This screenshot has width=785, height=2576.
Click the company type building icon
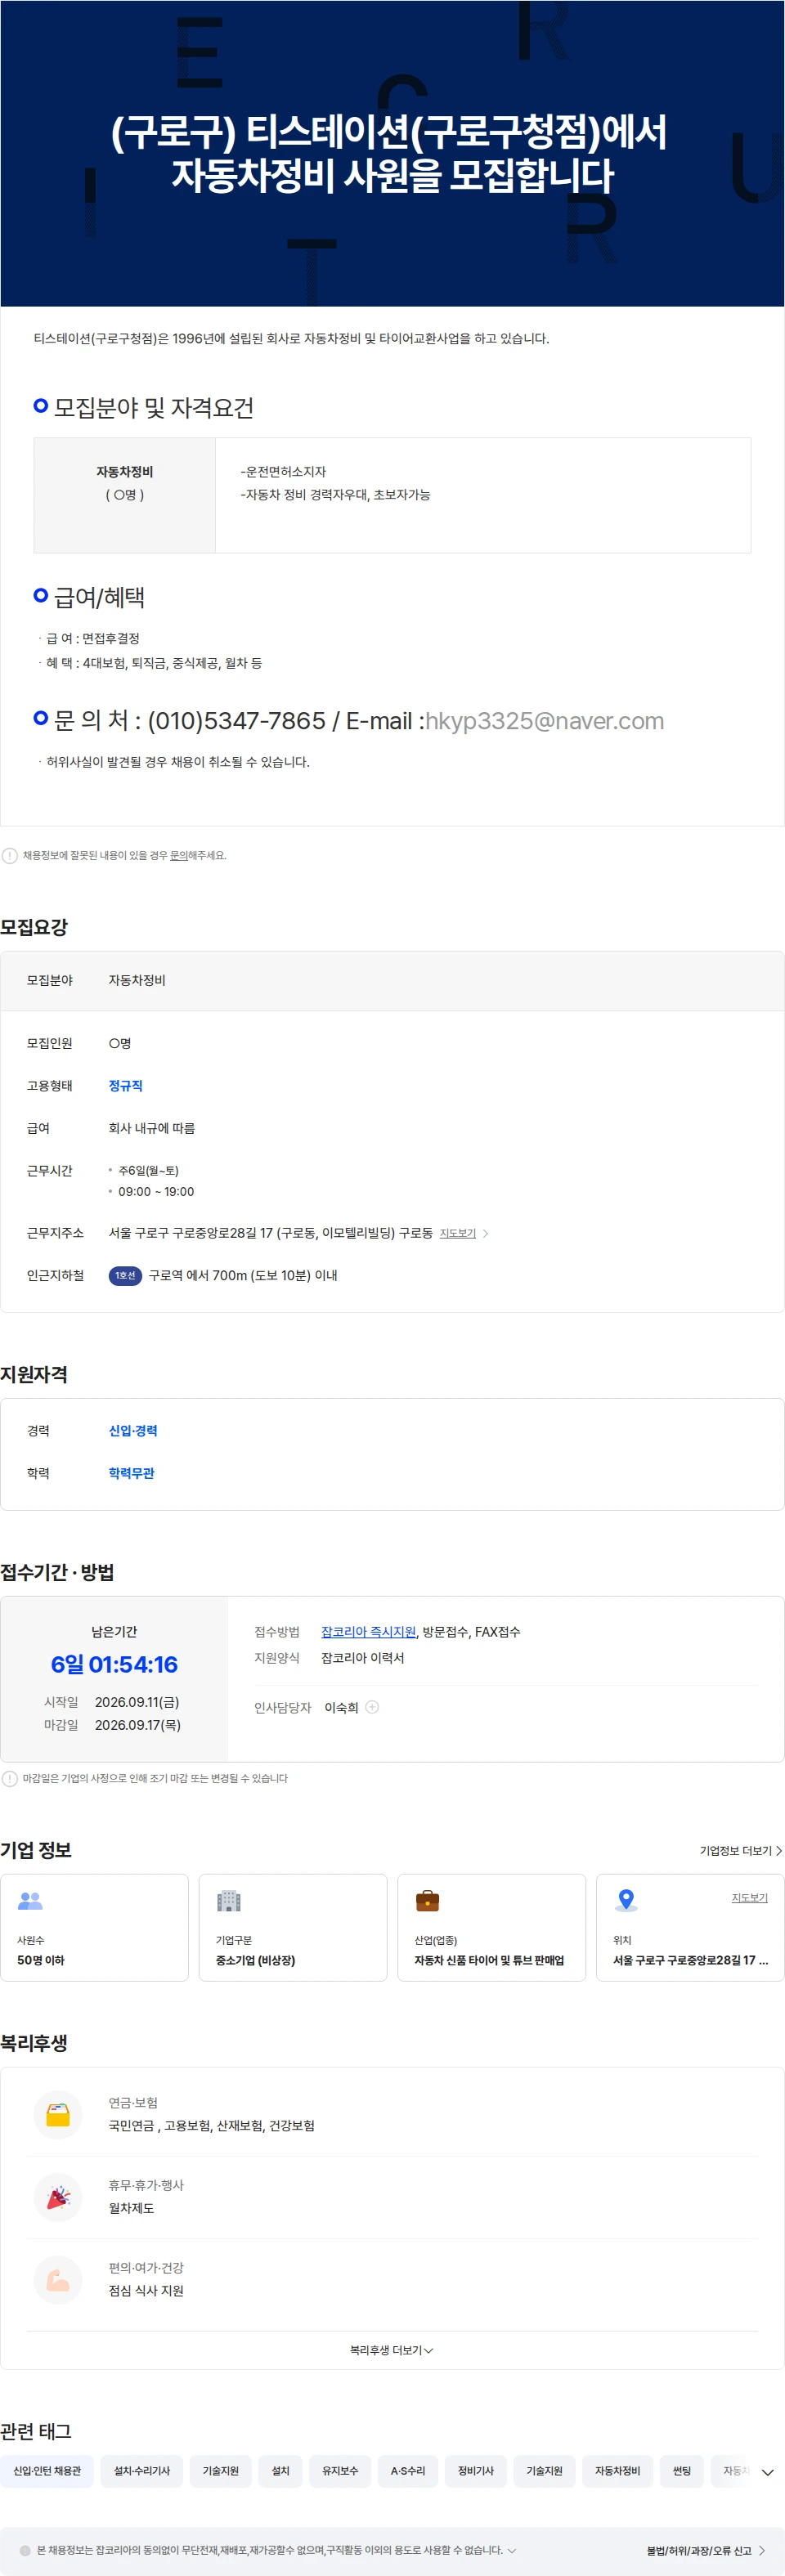(x=229, y=1900)
